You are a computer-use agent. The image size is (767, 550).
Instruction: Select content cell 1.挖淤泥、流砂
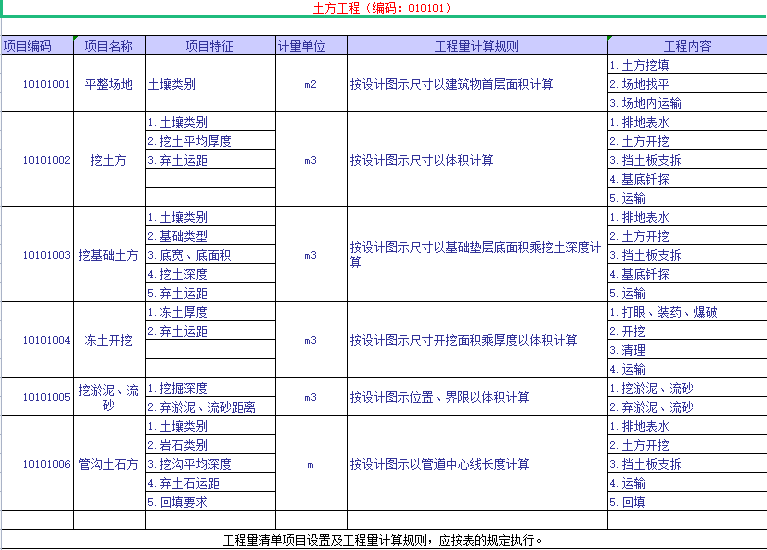[x=687, y=388]
